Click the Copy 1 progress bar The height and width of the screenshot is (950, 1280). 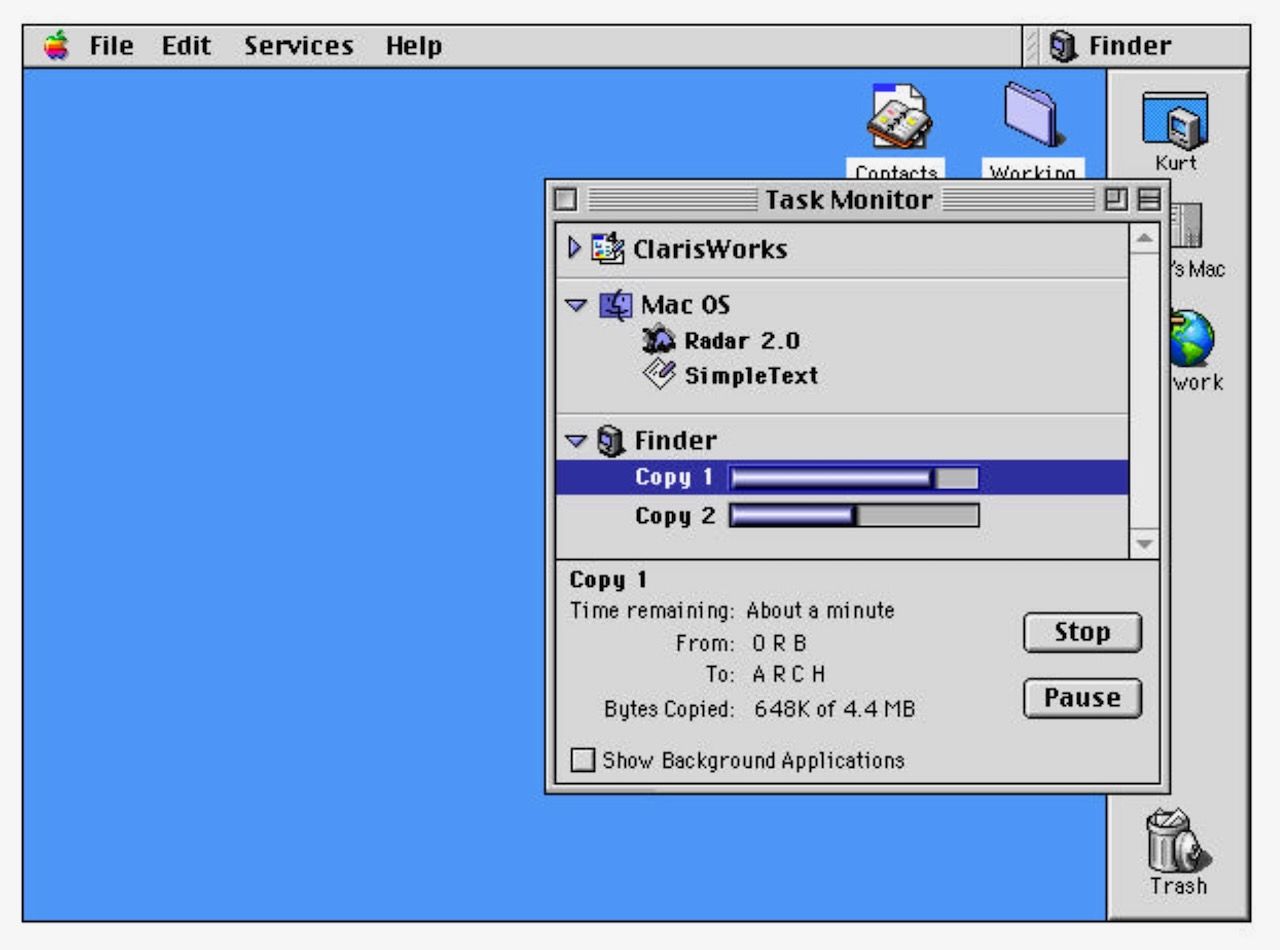point(854,478)
